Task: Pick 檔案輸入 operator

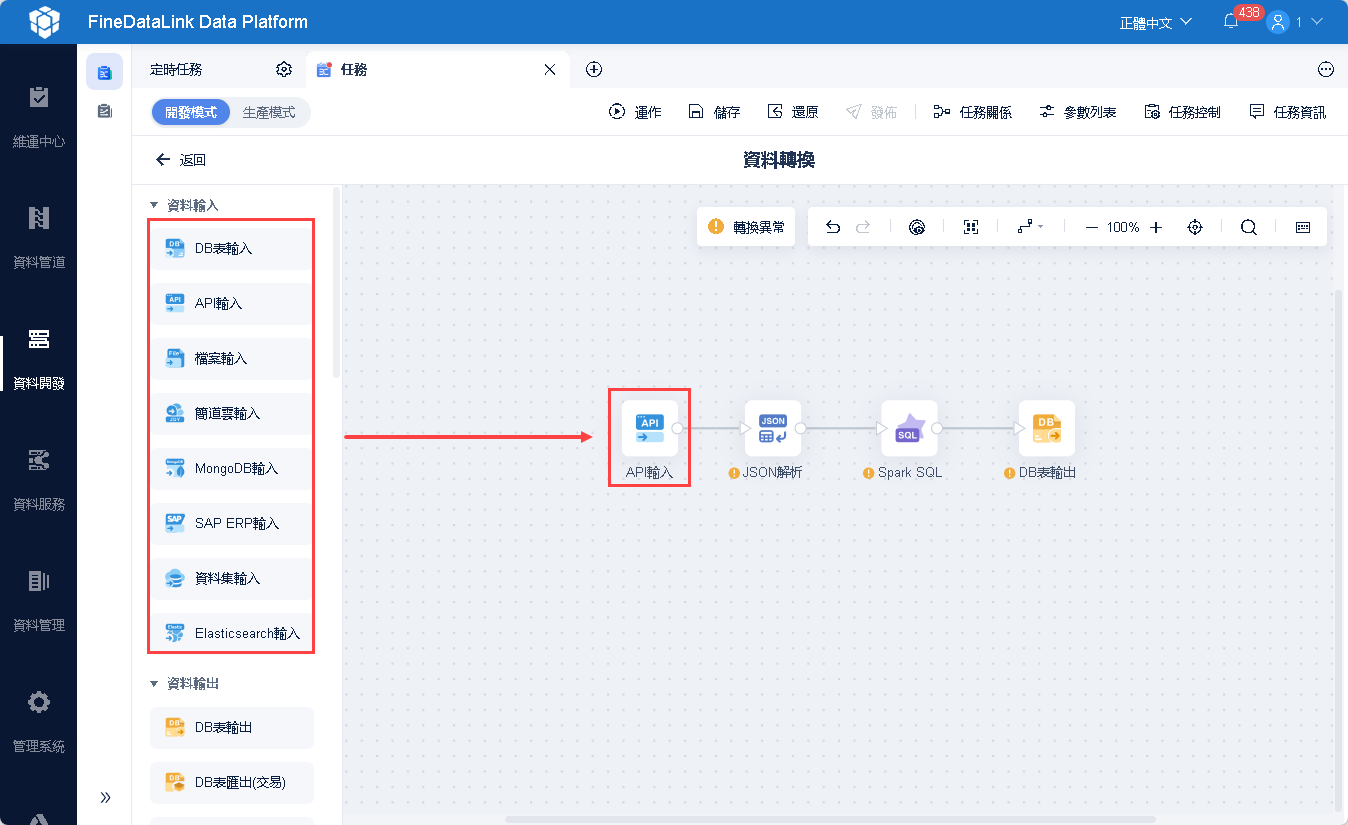Action: (231, 358)
